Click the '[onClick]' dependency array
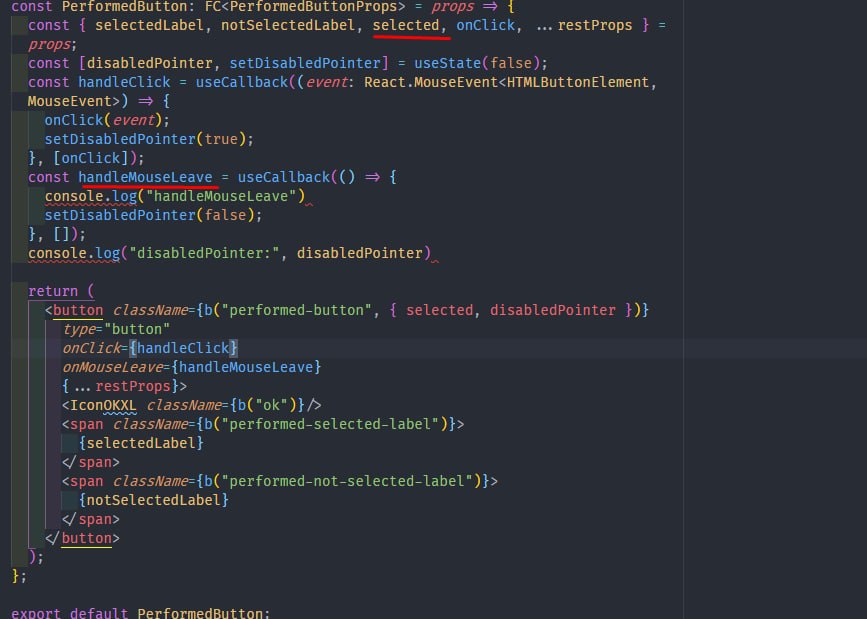Screen dimensions: 867x619 (91, 158)
